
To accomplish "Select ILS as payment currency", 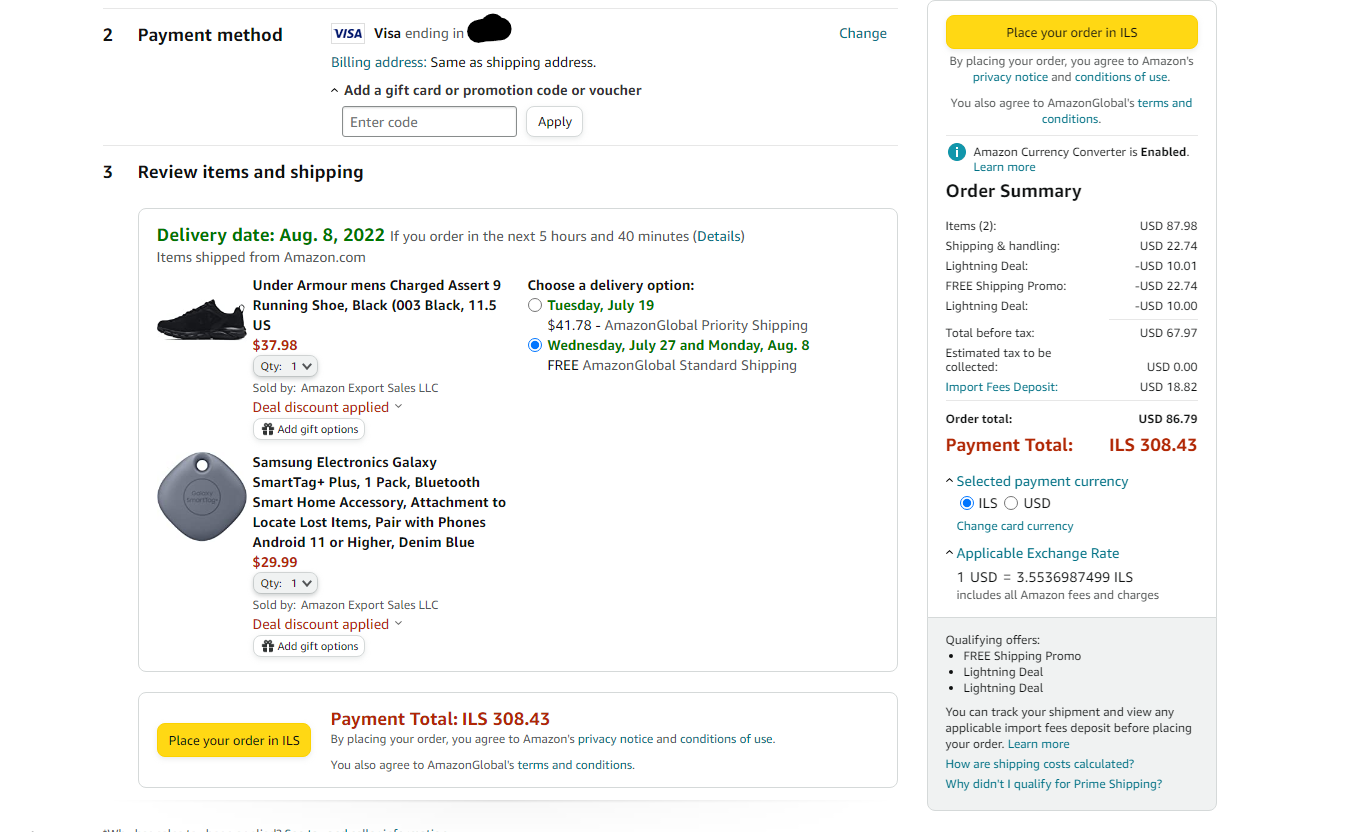I will (x=966, y=503).
